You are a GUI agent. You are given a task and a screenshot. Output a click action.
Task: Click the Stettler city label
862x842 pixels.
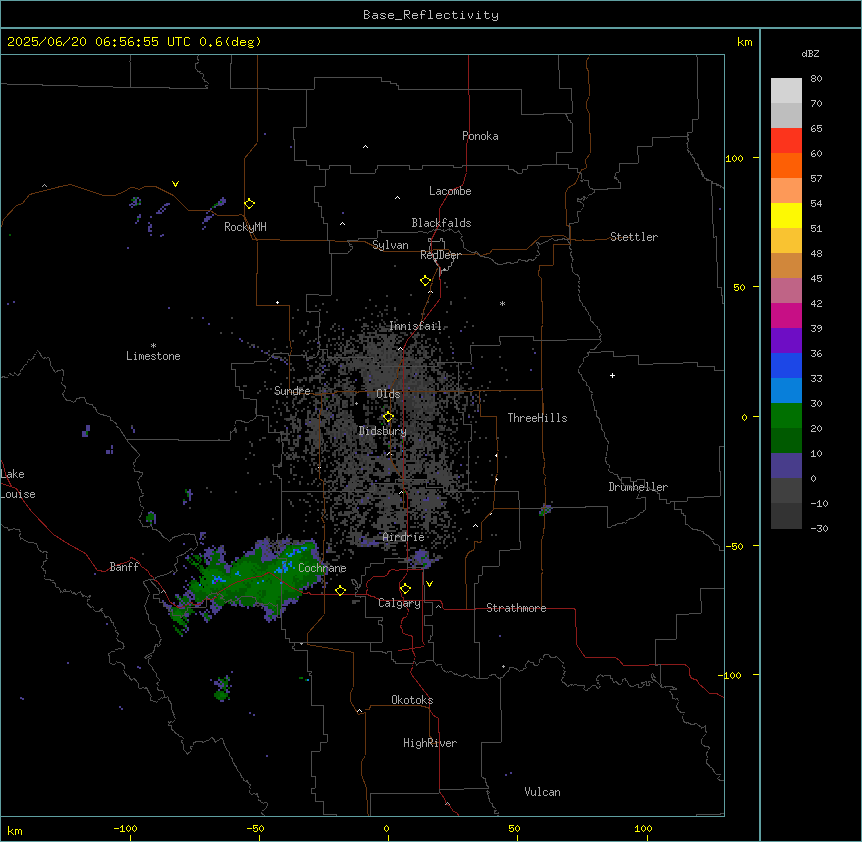pos(633,237)
